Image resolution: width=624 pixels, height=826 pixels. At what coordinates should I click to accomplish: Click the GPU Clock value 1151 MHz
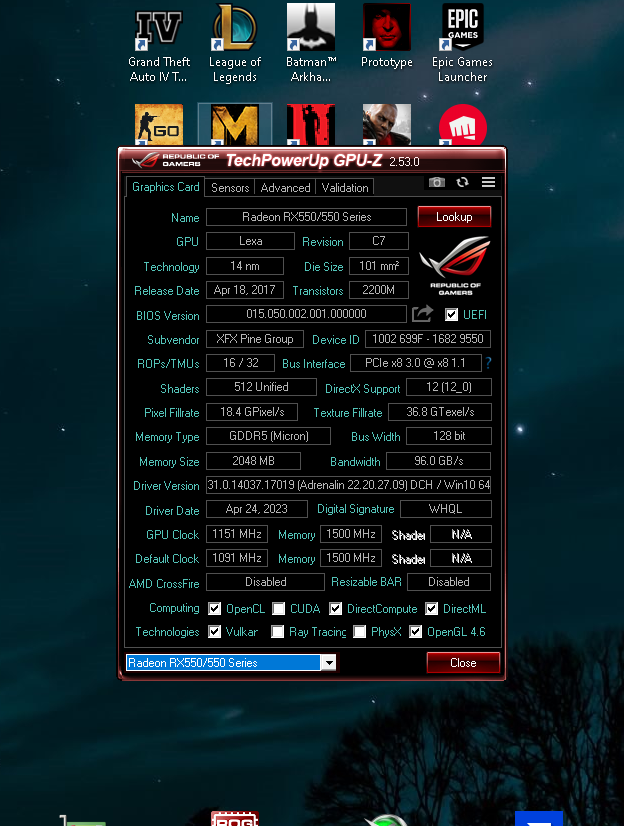click(x=237, y=534)
